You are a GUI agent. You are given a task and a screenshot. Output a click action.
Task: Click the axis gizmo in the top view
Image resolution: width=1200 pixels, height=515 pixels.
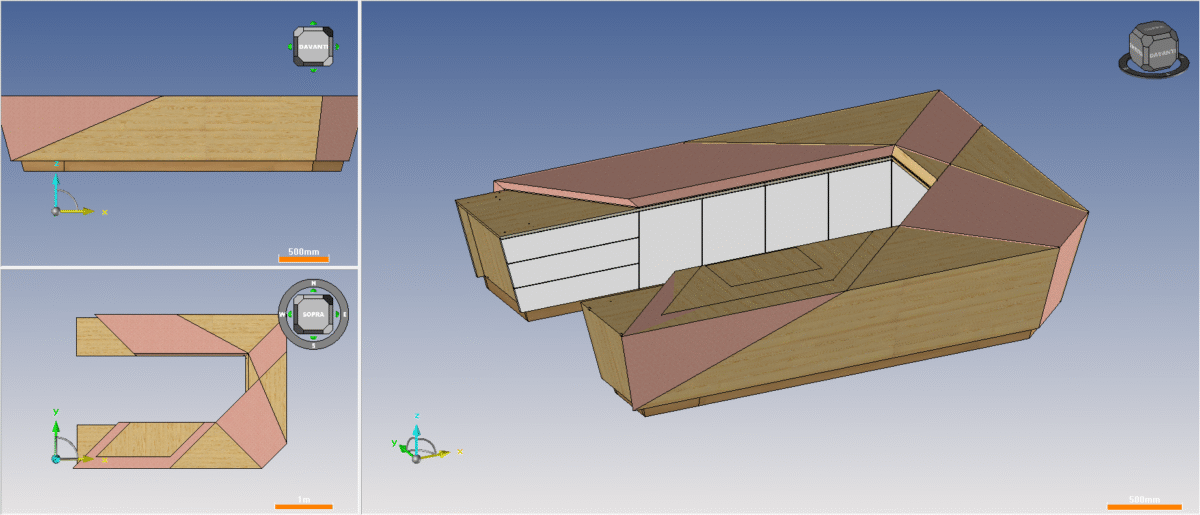tap(58, 455)
